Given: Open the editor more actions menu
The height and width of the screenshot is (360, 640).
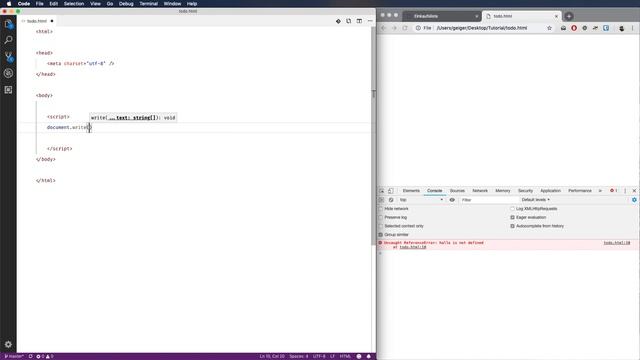Looking at the screenshot, I should point(370,21).
